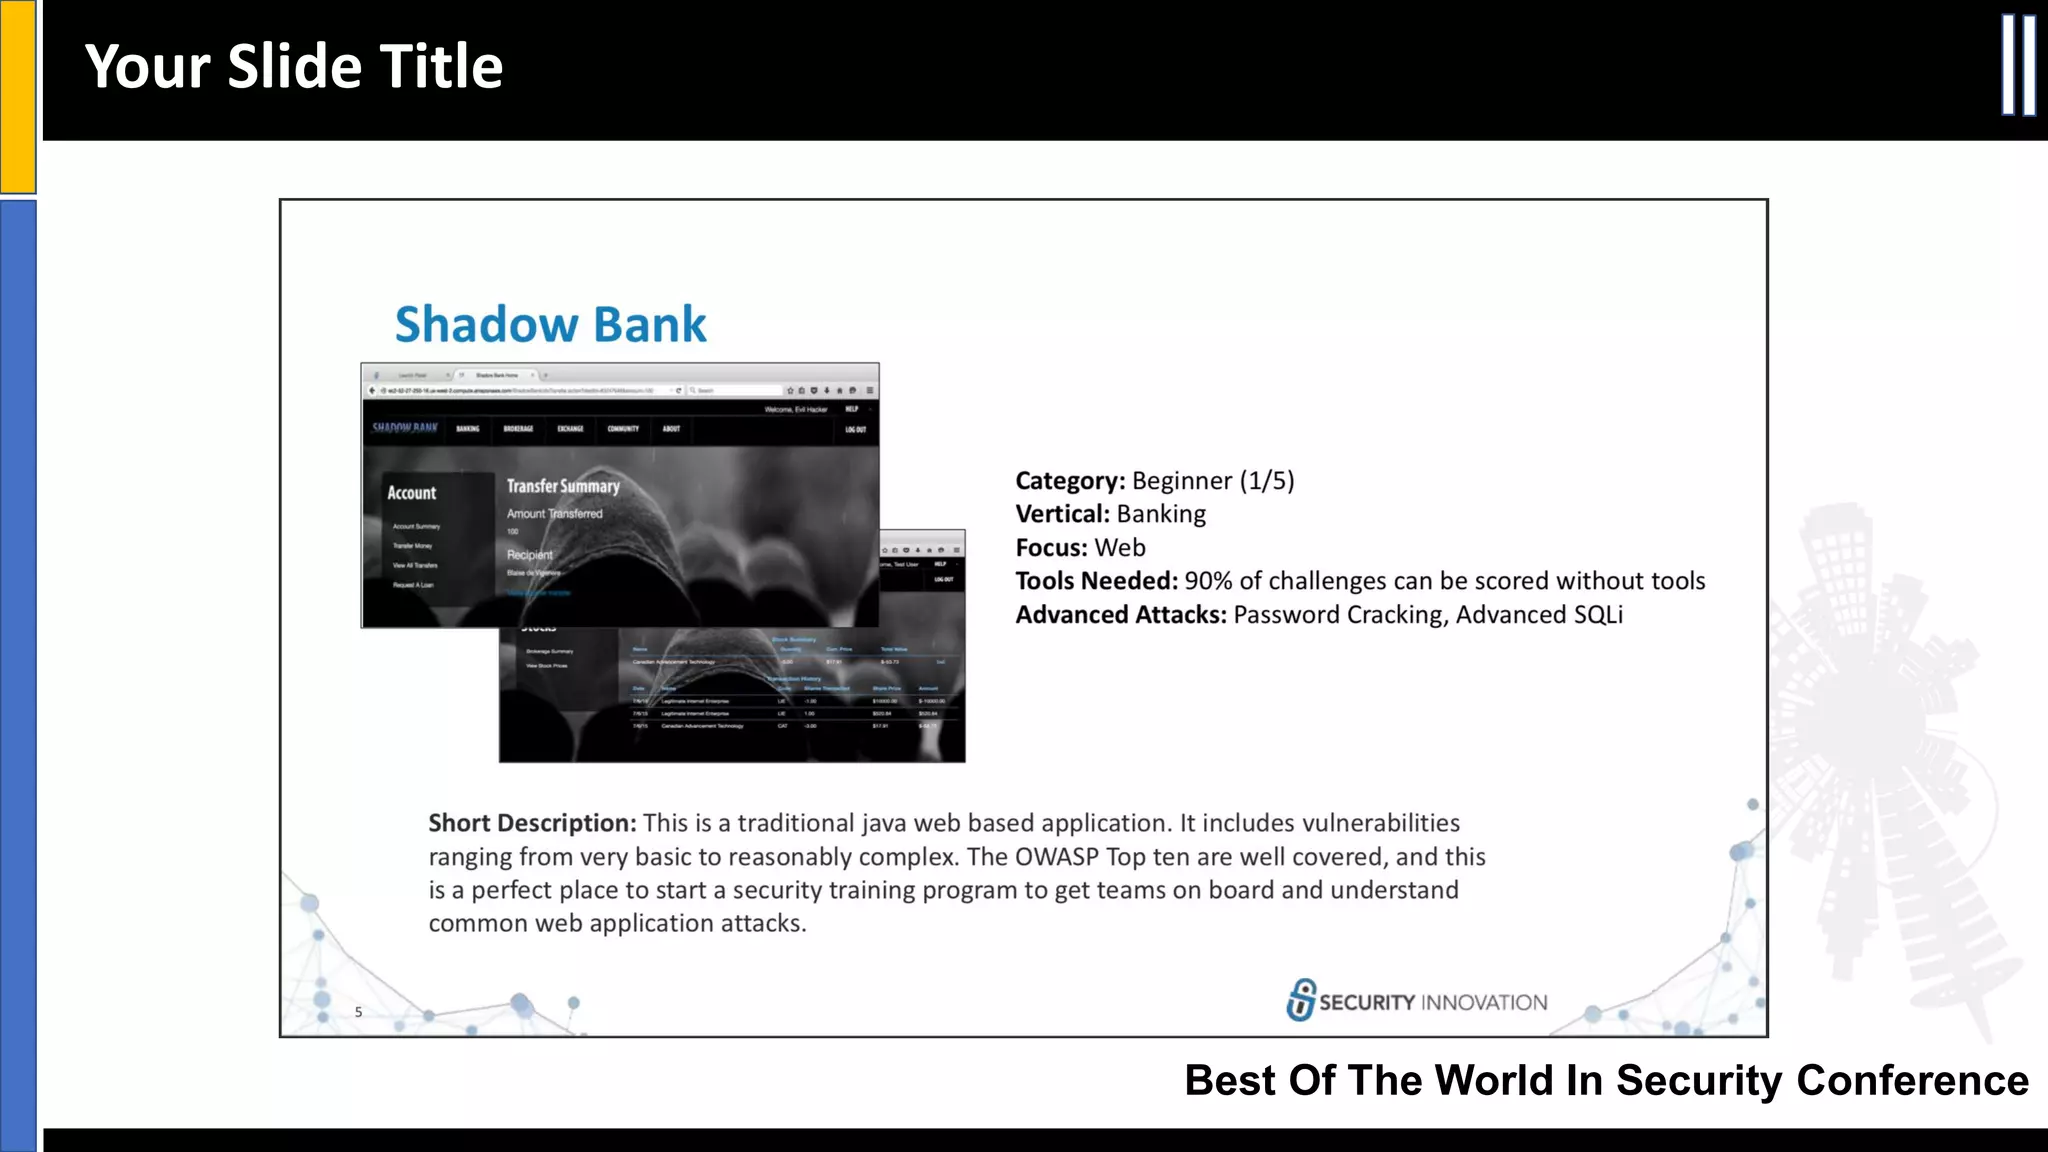
Task: Open EXCHANGE menu in Shadow Bank screenshot
Action: click(570, 428)
